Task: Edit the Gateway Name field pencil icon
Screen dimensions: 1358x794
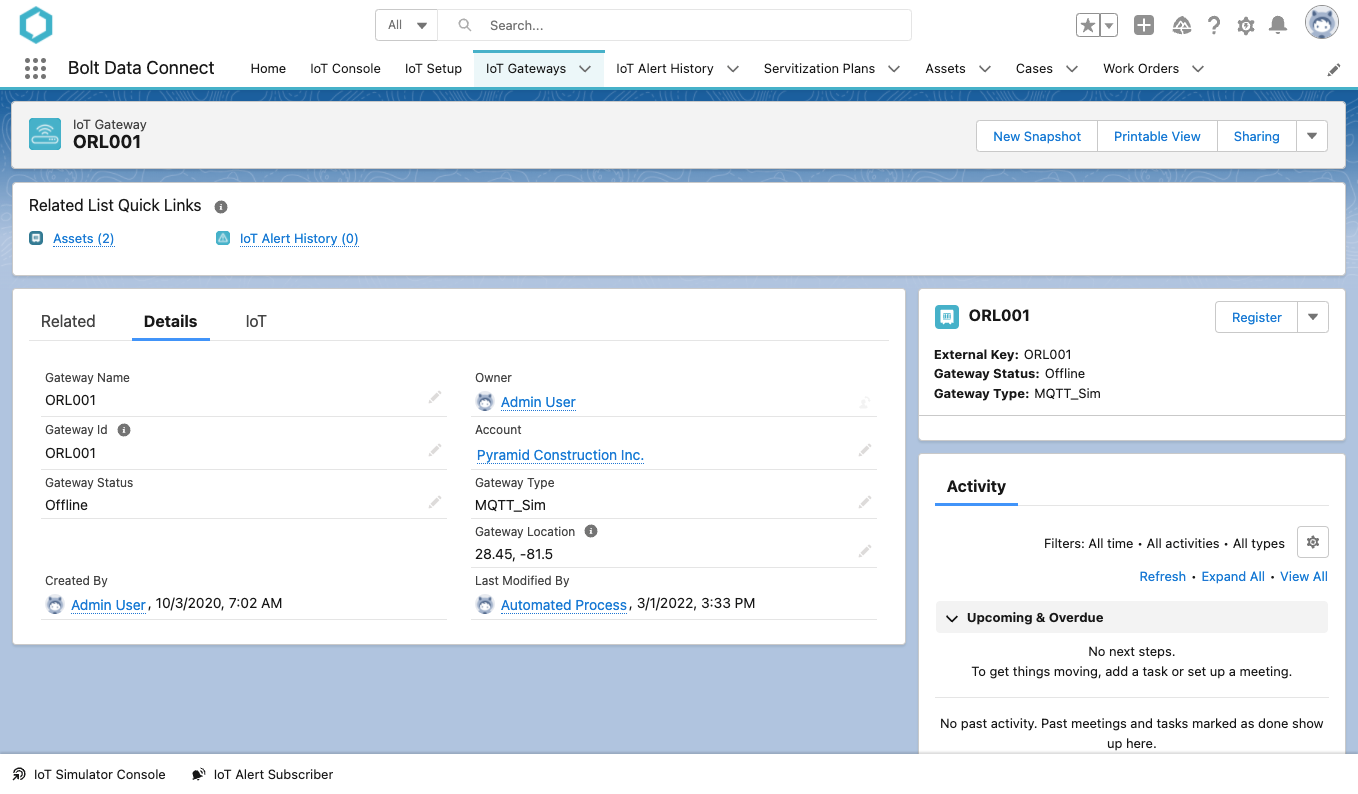Action: pos(435,397)
